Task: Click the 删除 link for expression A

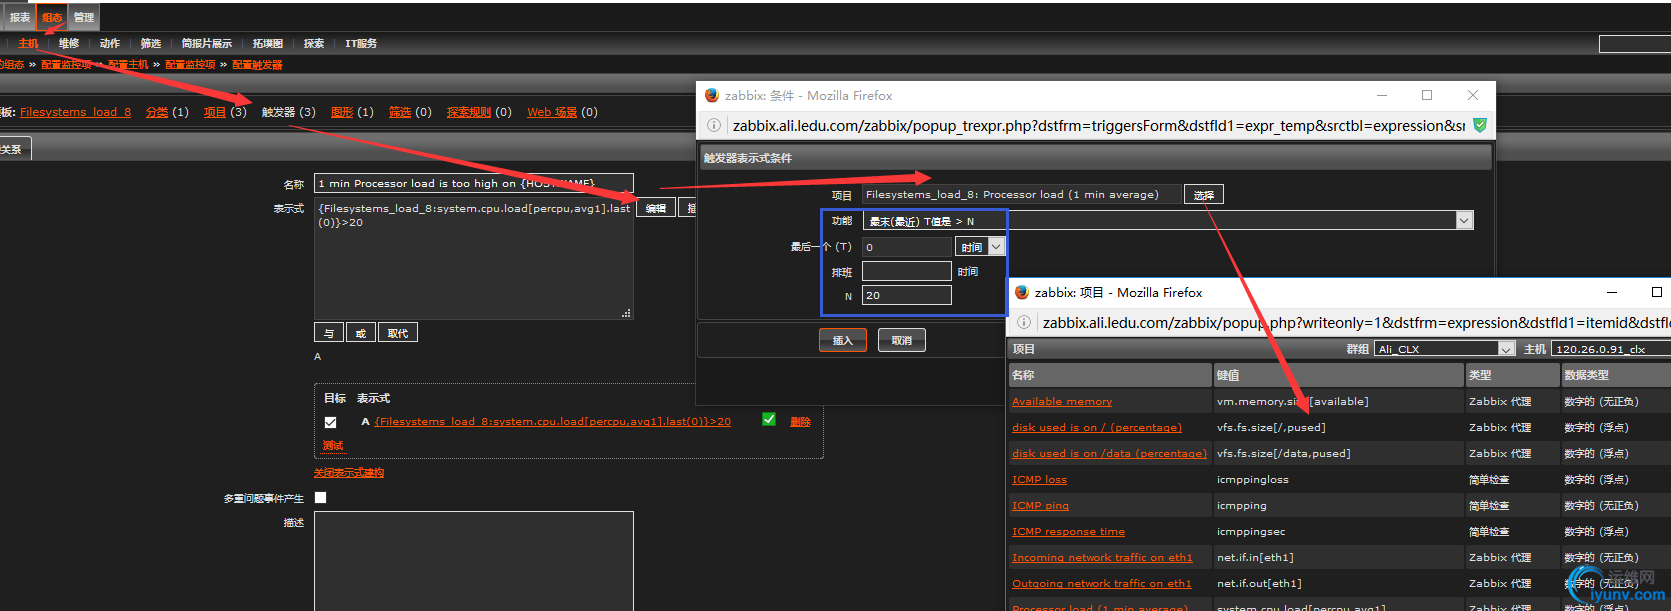Action: coord(800,422)
